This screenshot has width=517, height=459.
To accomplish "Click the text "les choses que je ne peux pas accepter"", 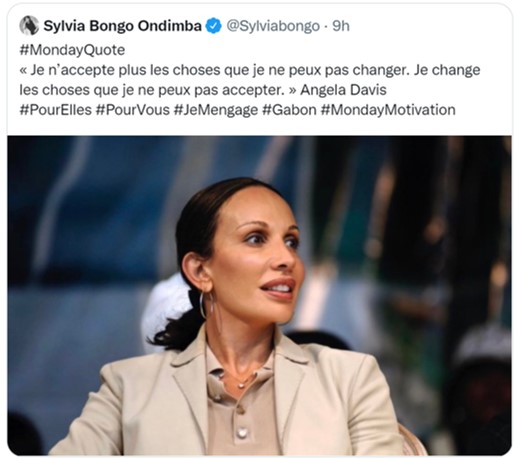I will tap(152, 90).
